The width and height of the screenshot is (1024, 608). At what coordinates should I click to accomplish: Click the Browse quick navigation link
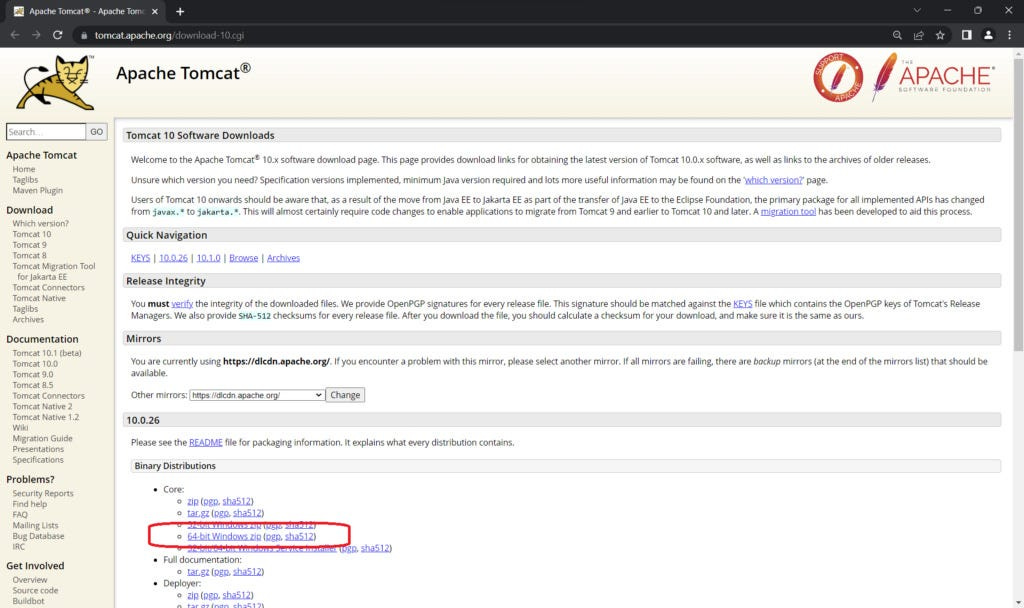[244, 258]
